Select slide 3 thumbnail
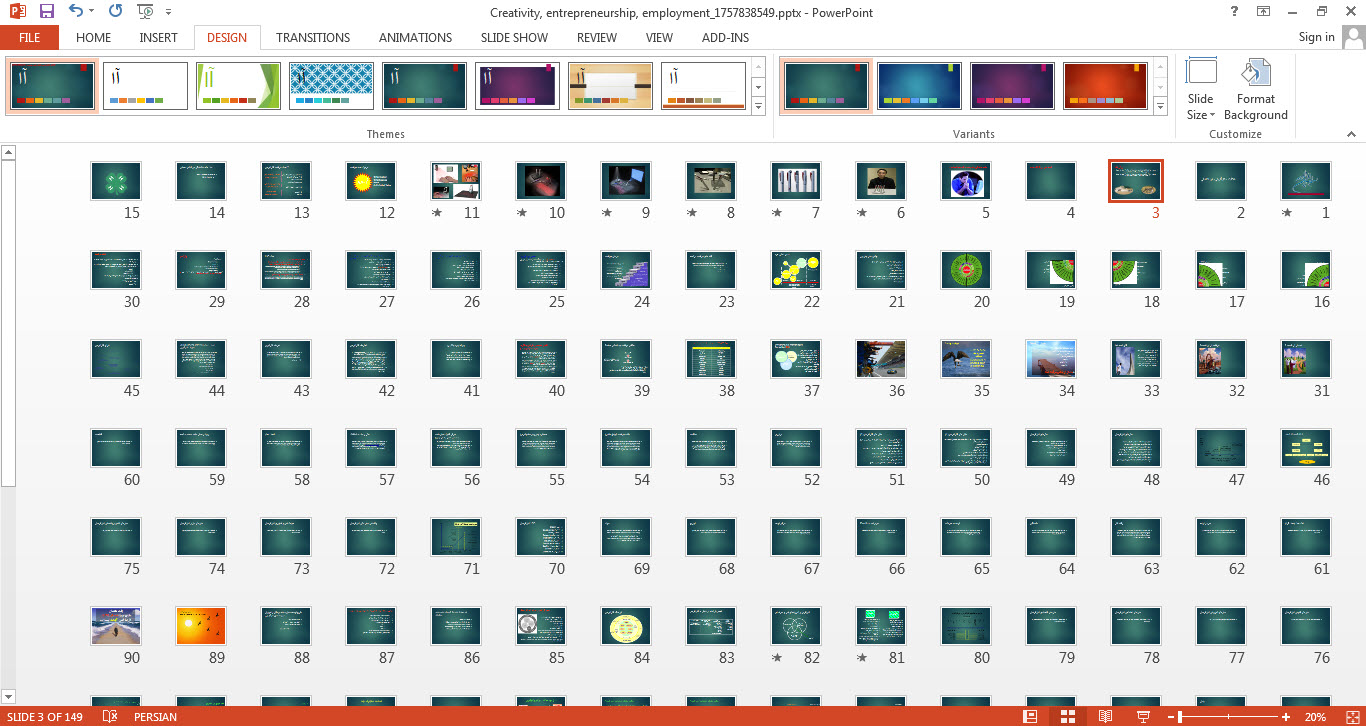 1135,181
